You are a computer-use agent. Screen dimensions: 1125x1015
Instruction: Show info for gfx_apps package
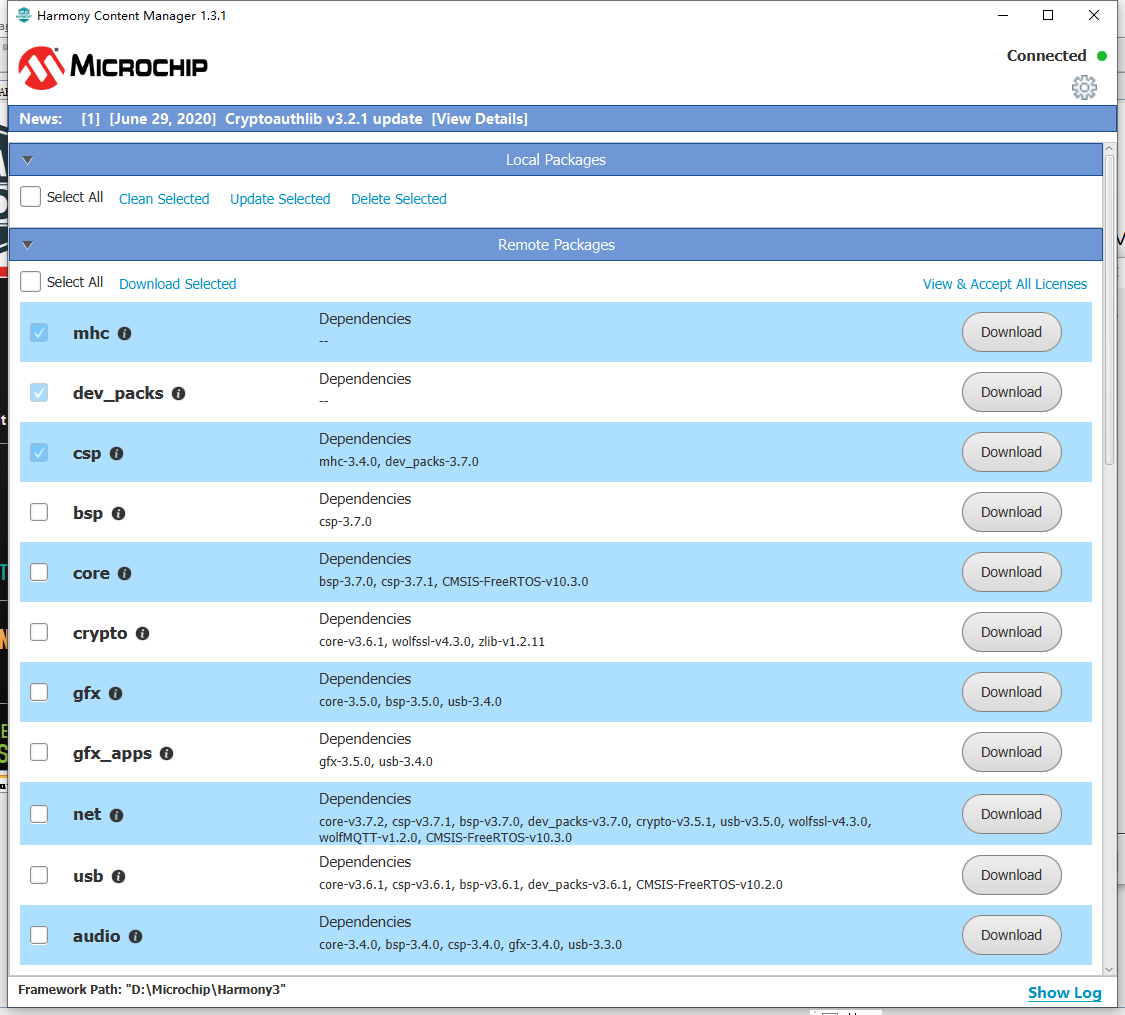(166, 754)
